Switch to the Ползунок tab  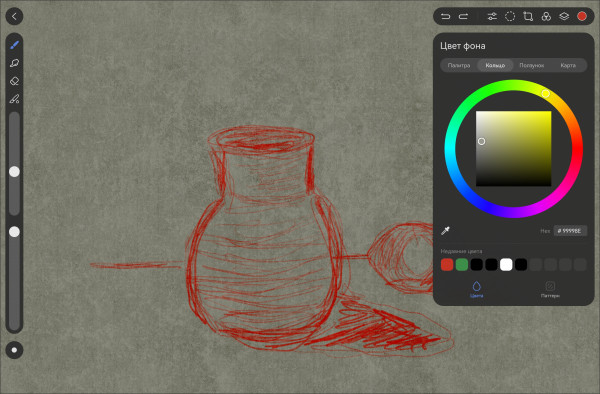coord(532,65)
